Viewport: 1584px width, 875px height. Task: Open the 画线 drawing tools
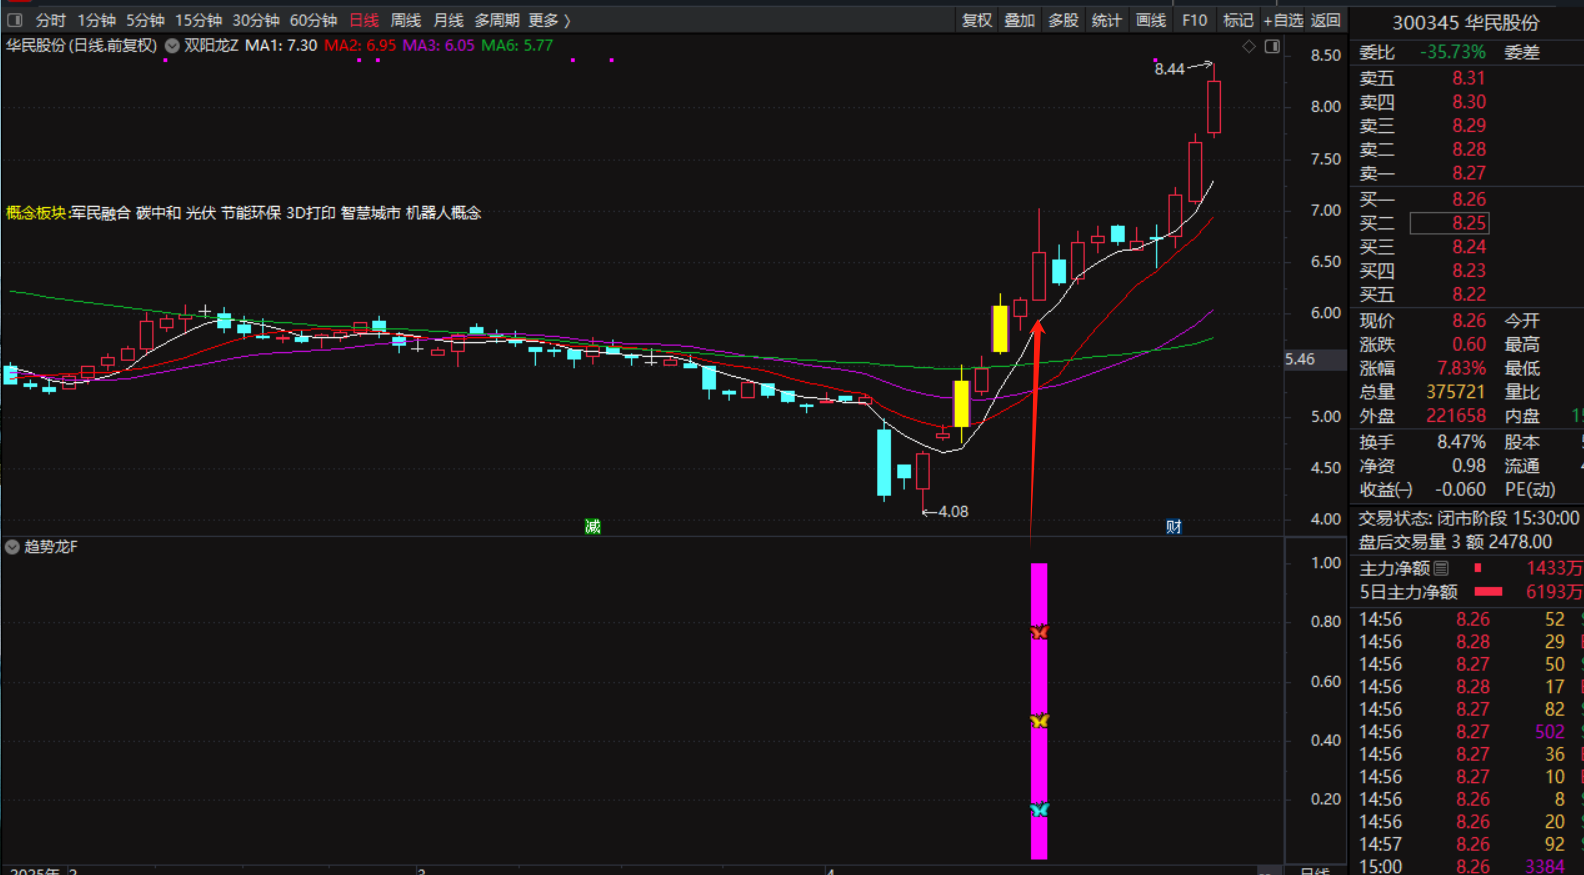[1150, 20]
